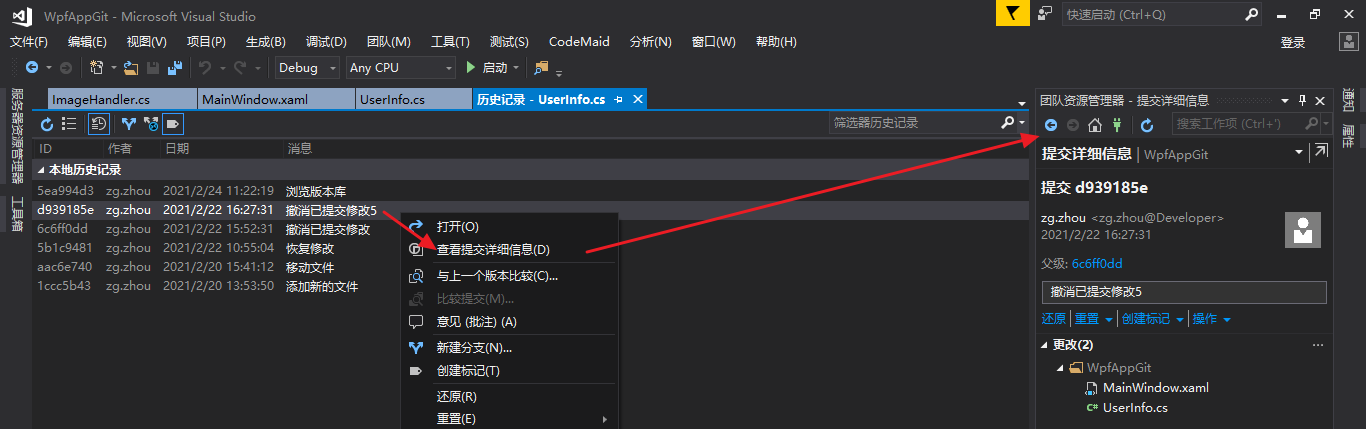Collapse the WpfAppGit folder node
The width and height of the screenshot is (1366, 429).
point(1060,368)
